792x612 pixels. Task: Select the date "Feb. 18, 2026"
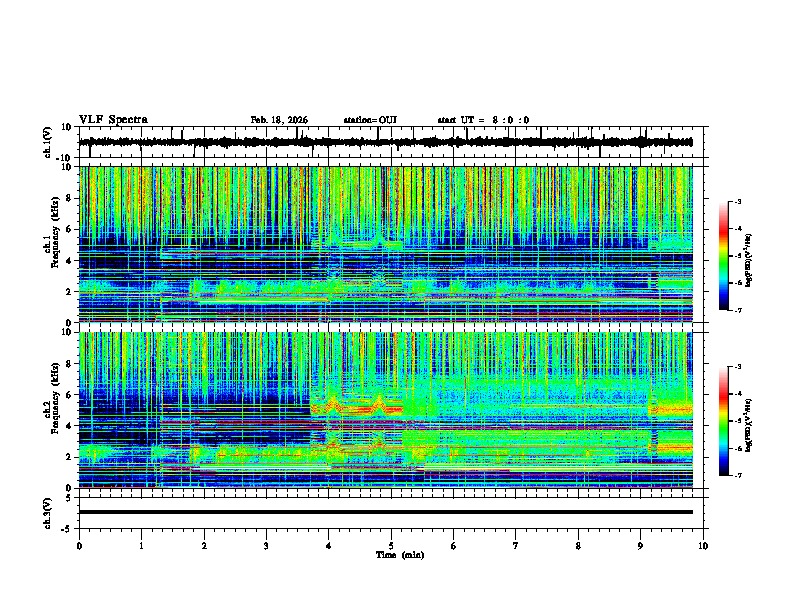[x=279, y=120]
